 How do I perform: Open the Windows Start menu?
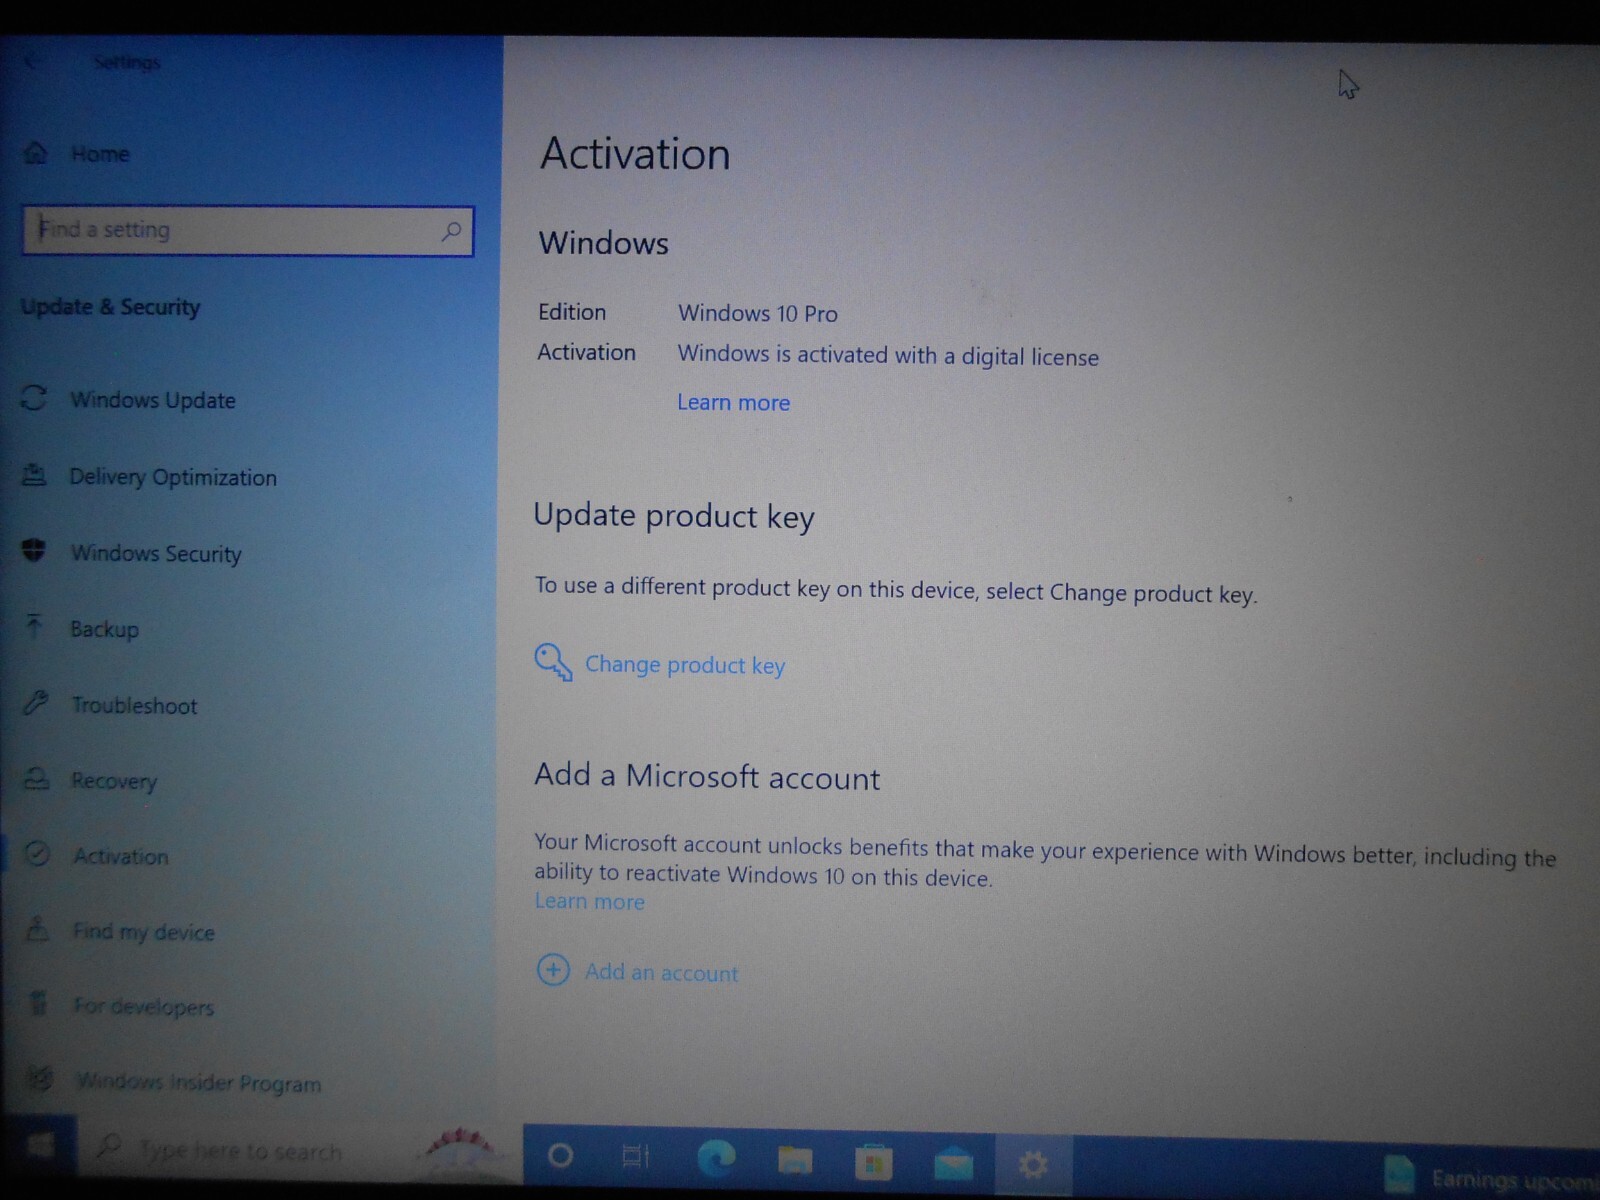40,1146
